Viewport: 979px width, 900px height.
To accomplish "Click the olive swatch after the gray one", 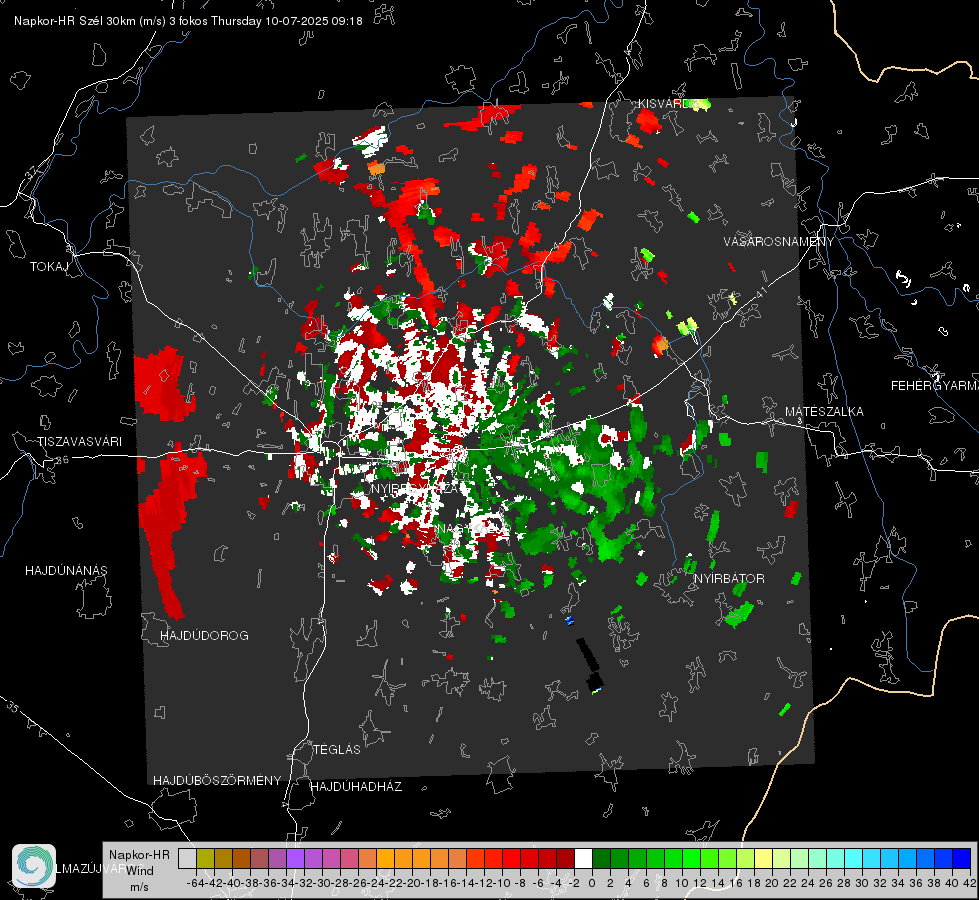I will pos(205,859).
